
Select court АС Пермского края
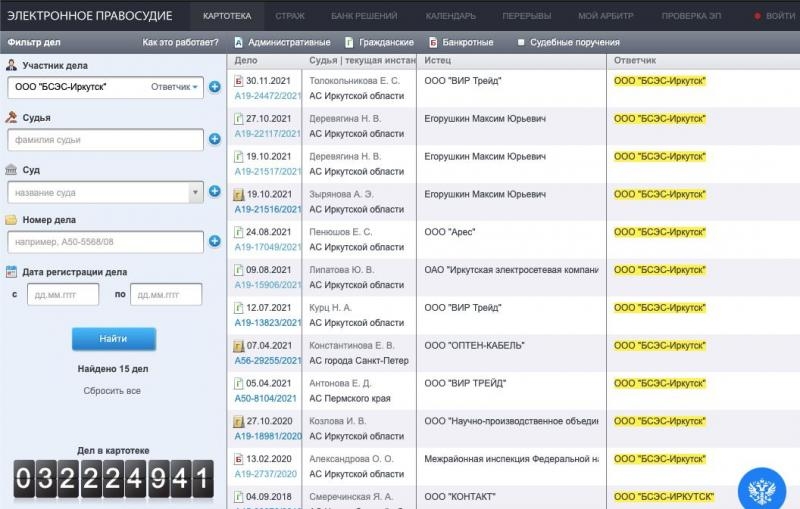click(x=349, y=398)
